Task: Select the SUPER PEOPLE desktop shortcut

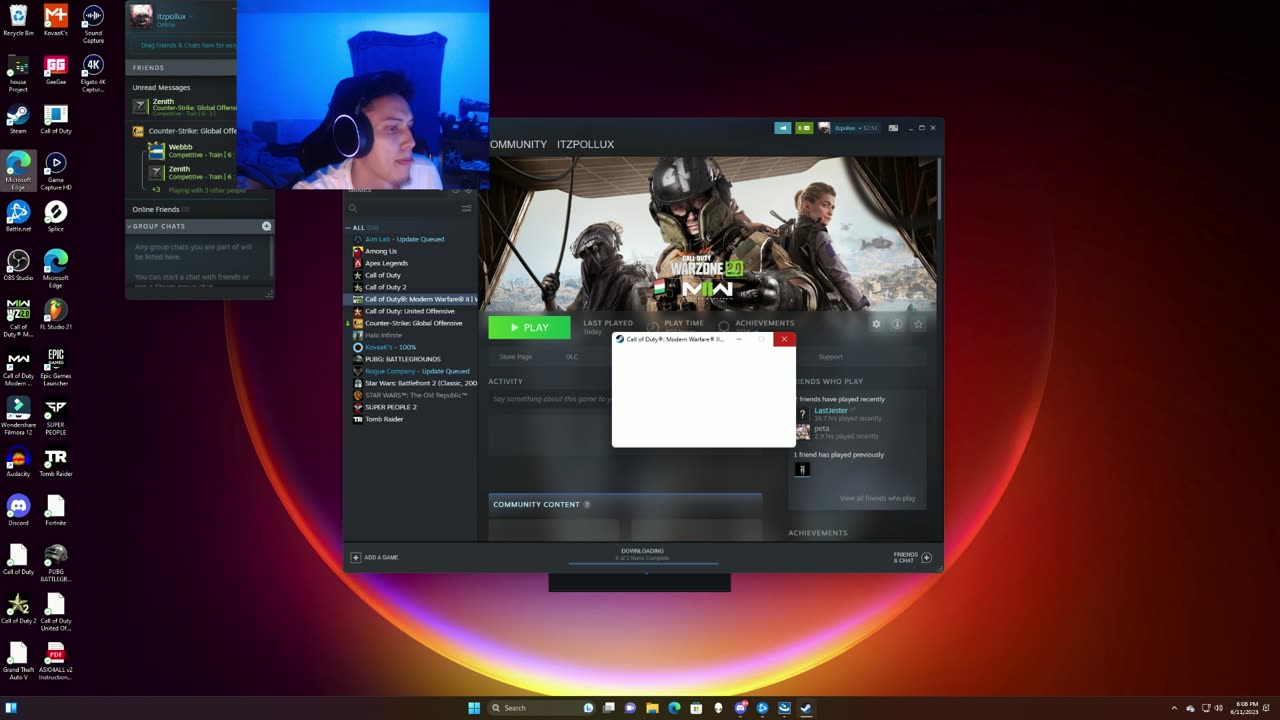Action: 56,417
